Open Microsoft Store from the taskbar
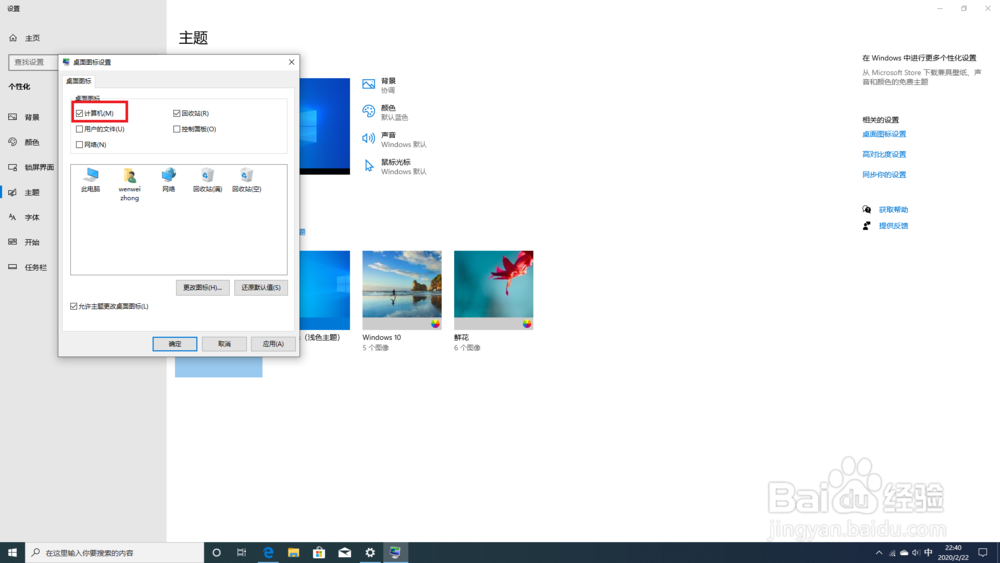 point(319,553)
